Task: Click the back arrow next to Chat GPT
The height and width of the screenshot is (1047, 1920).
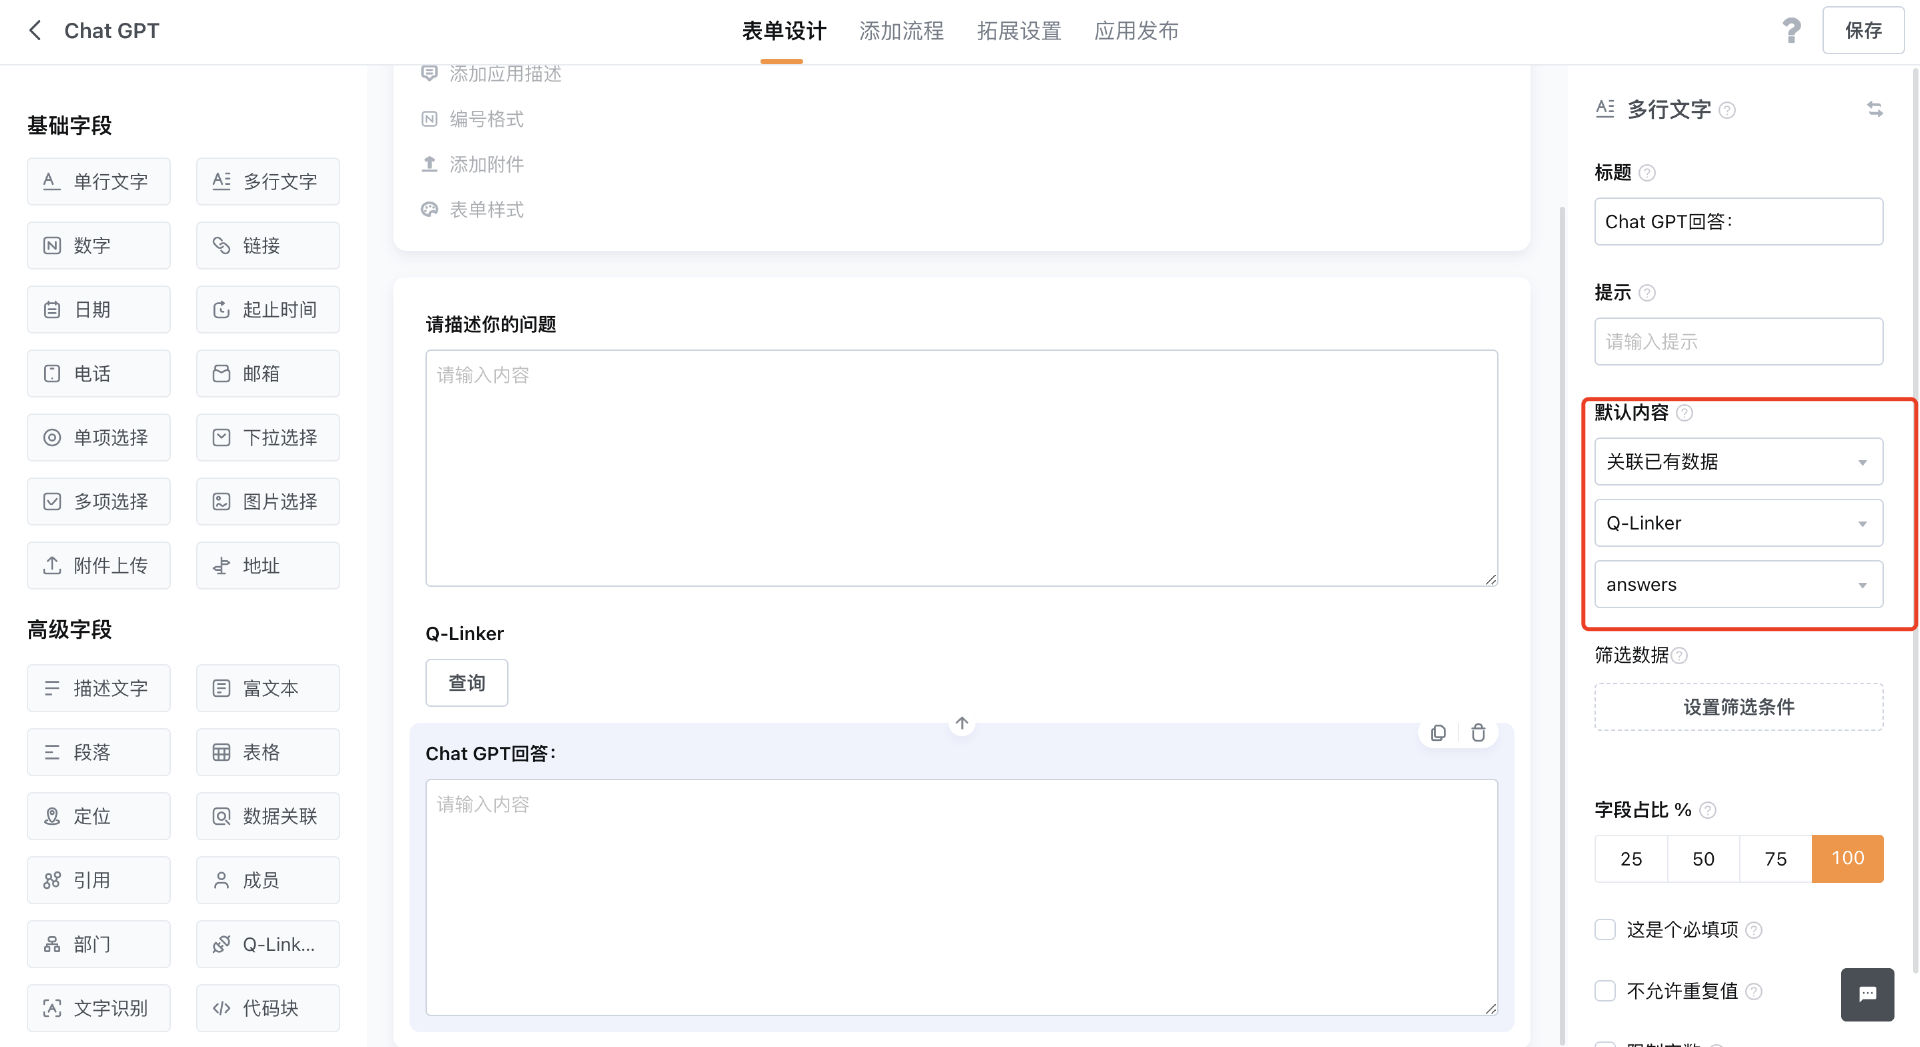Action: coord(36,31)
